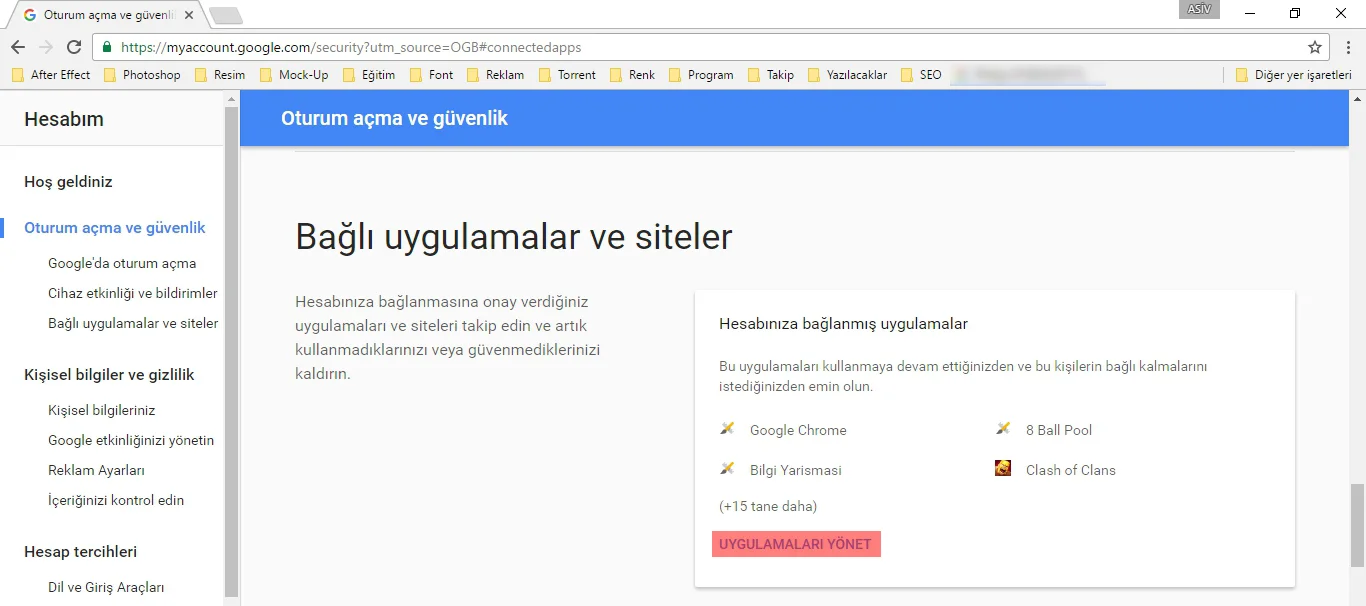Open the SEO bookmark folder
Screen dimensions: 1366x606
point(921,75)
